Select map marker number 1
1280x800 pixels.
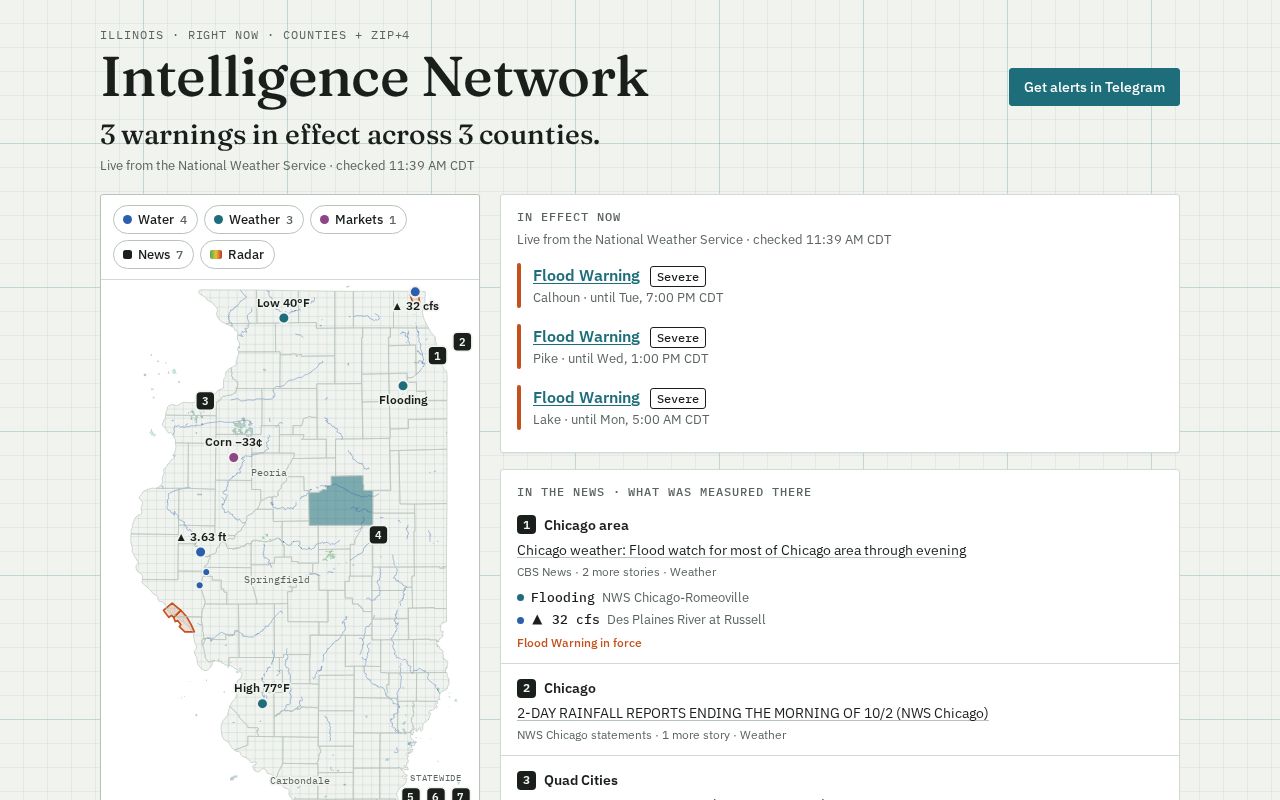437,355
